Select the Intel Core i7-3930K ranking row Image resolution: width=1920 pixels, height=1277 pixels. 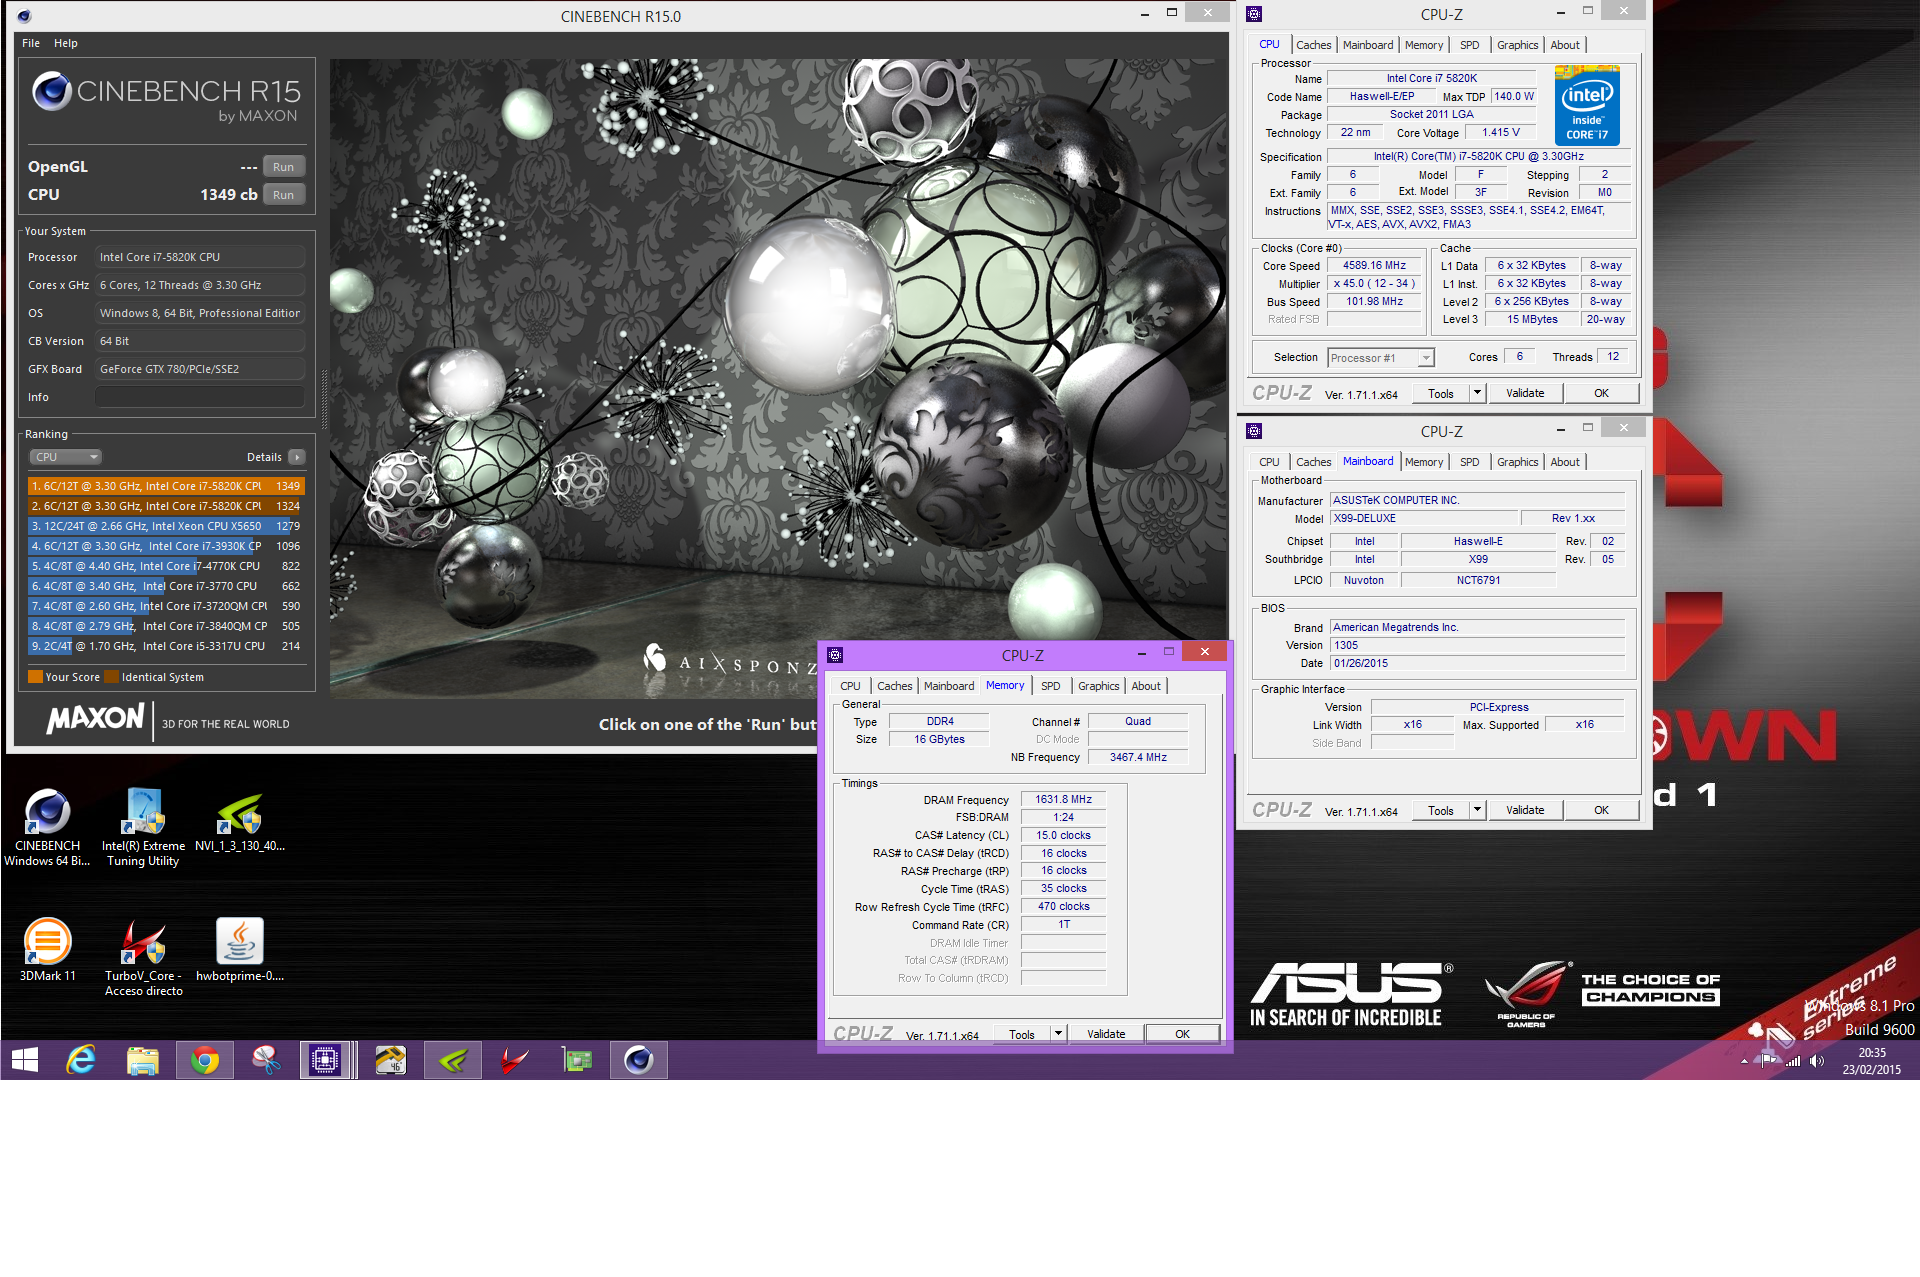[x=166, y=546]
